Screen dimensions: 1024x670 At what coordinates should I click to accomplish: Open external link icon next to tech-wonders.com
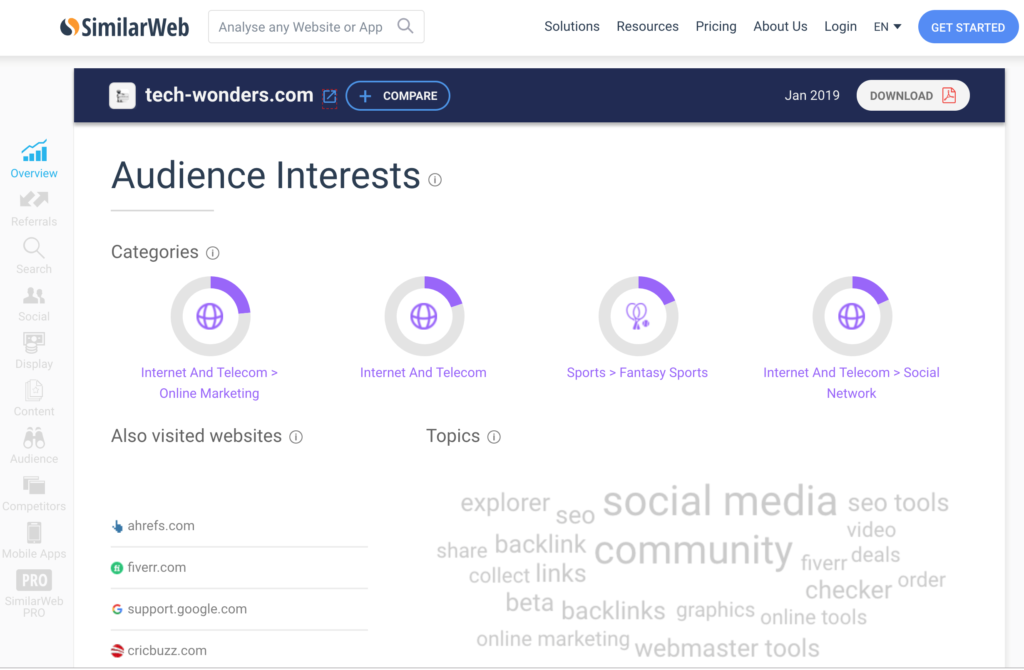pyautogui.click(x=329, y=97)
